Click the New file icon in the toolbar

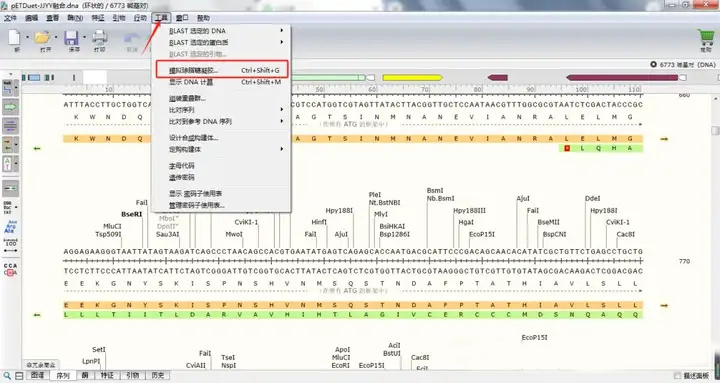[15, 37]
